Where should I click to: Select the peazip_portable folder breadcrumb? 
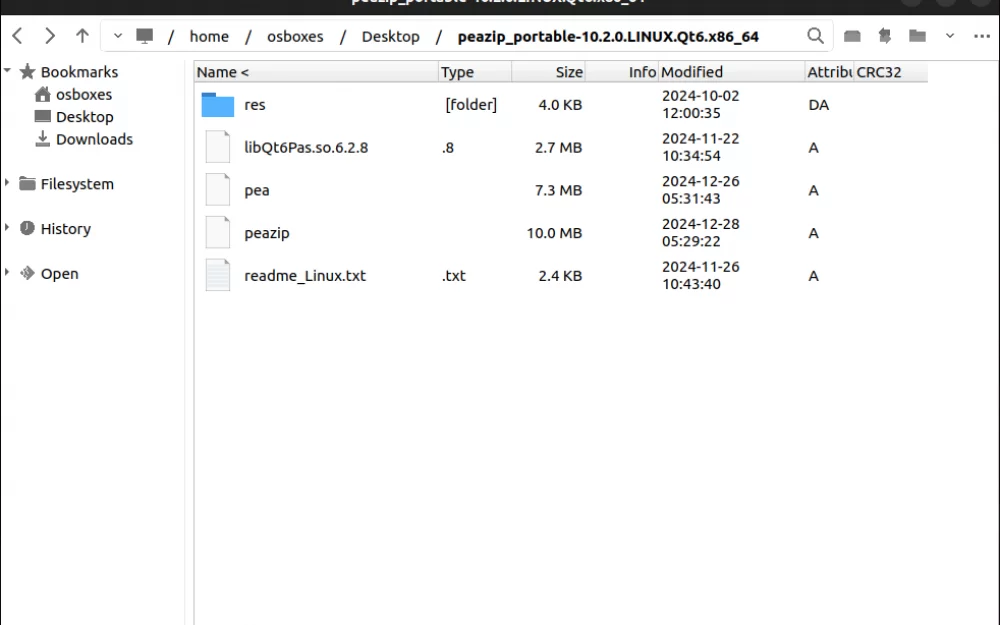(x=608, y=36)
